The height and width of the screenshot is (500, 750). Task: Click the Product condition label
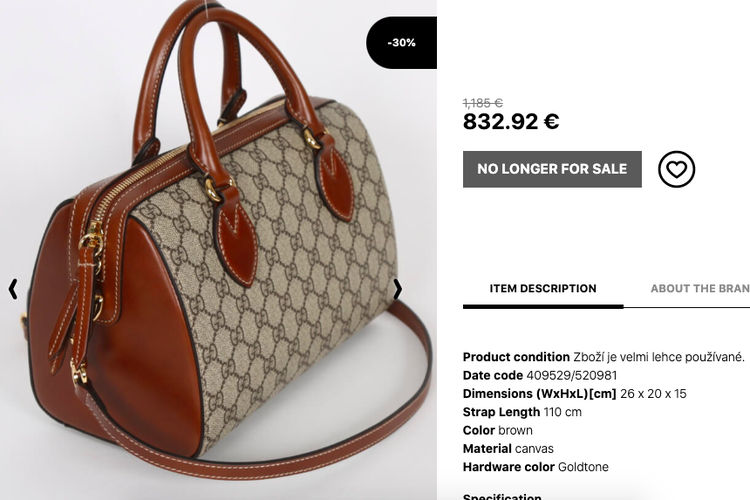(516, 357)
